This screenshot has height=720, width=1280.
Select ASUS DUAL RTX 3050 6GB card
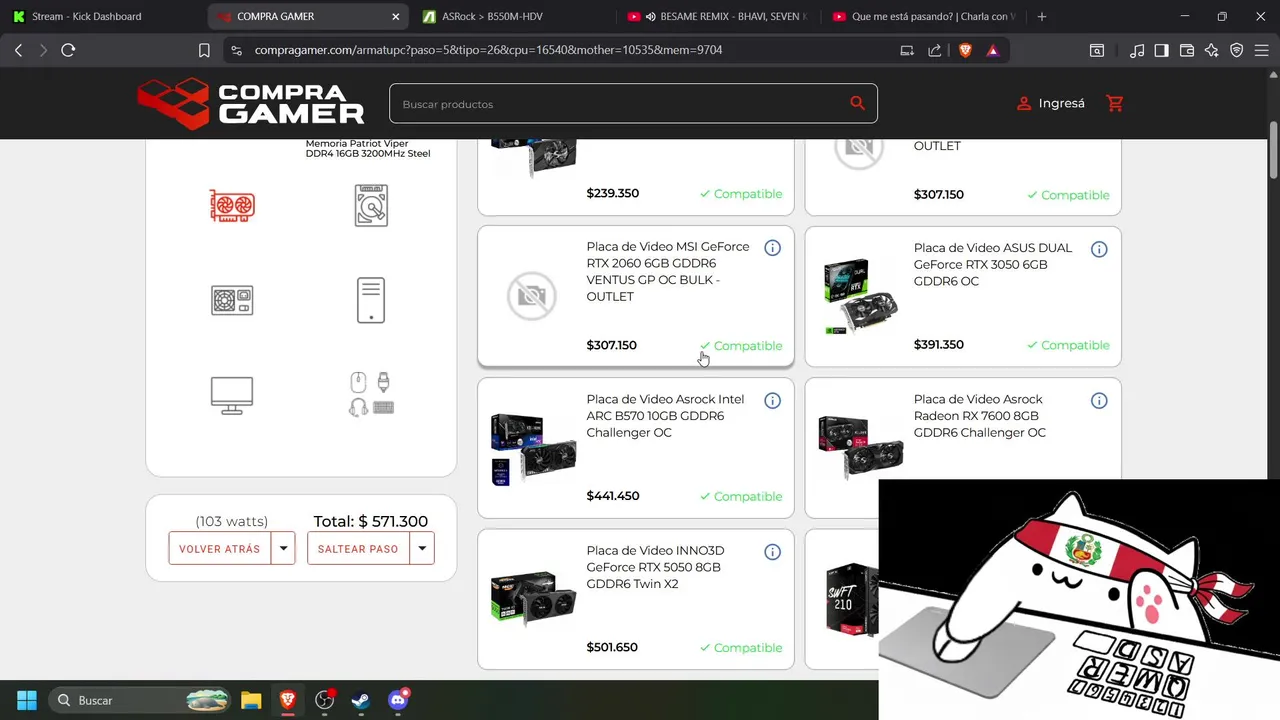click(x=963, y=296)
